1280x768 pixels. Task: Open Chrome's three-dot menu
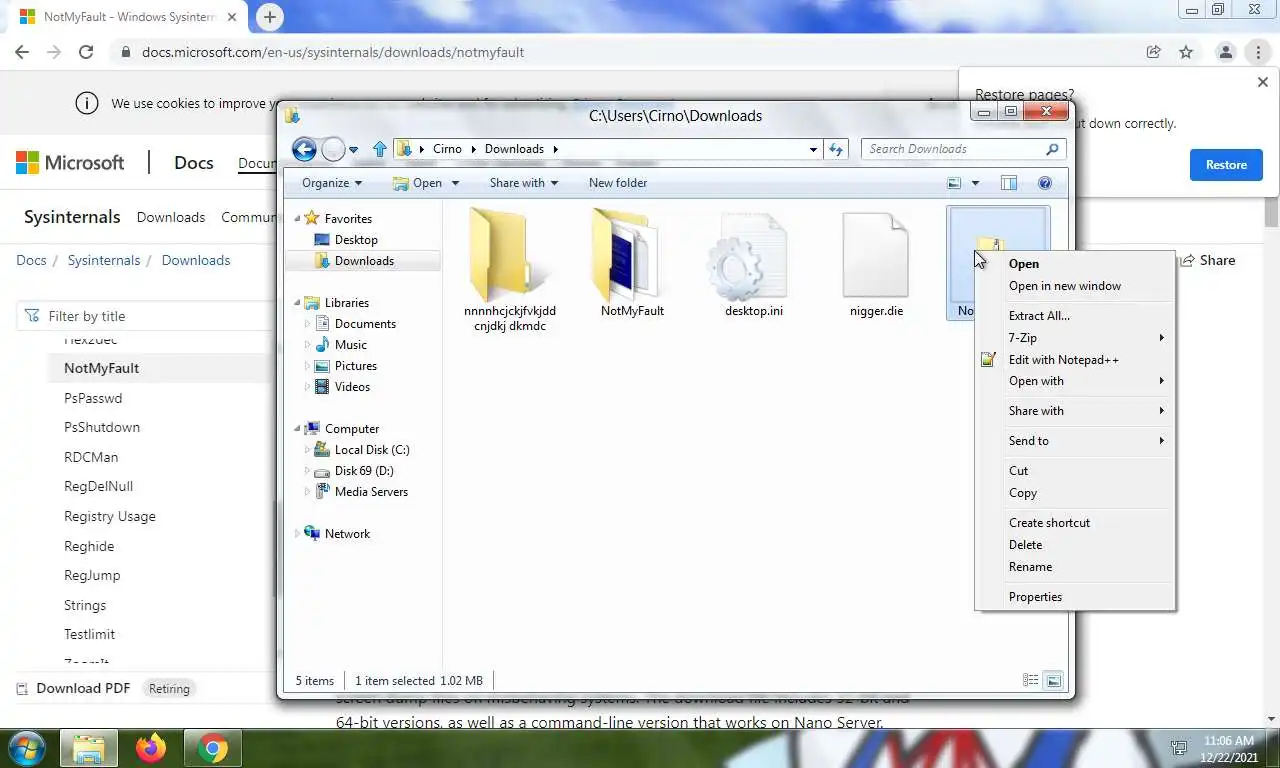[1258, 52]
